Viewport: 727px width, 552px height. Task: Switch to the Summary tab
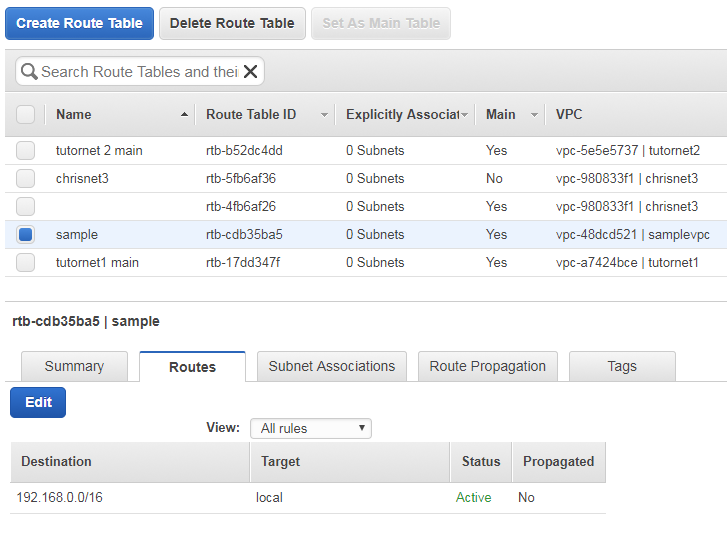pos(74,366)
